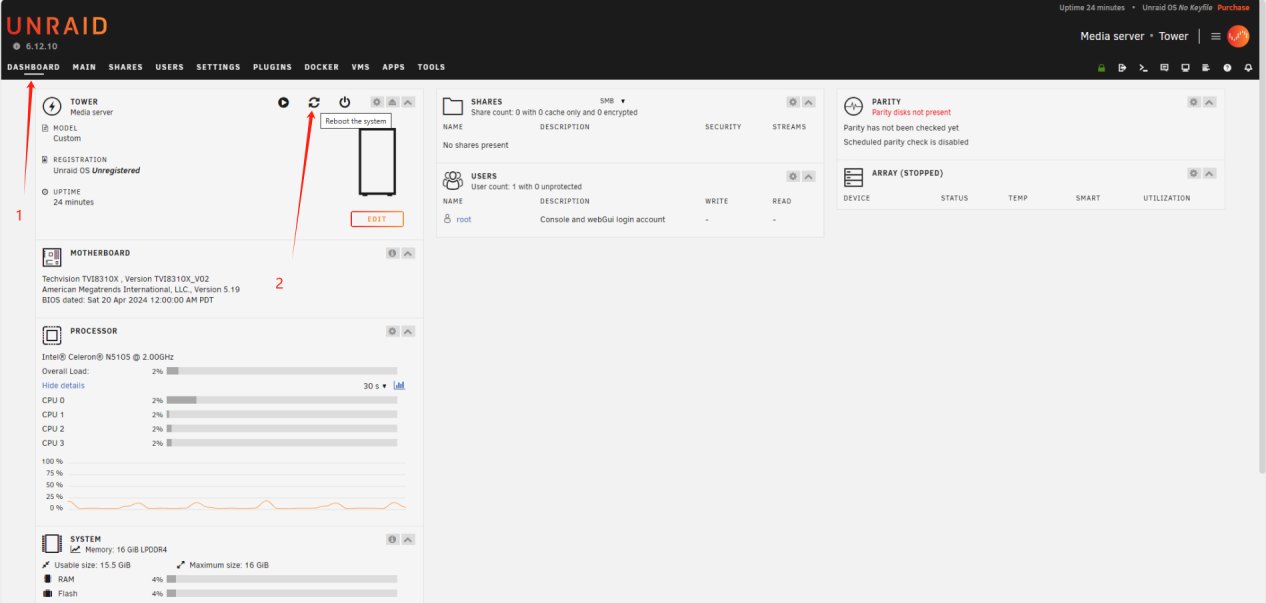Click the green lock icon in header
This screenshot has height=603, width=1266.
pyautogui.click(x=1101, y=68)
